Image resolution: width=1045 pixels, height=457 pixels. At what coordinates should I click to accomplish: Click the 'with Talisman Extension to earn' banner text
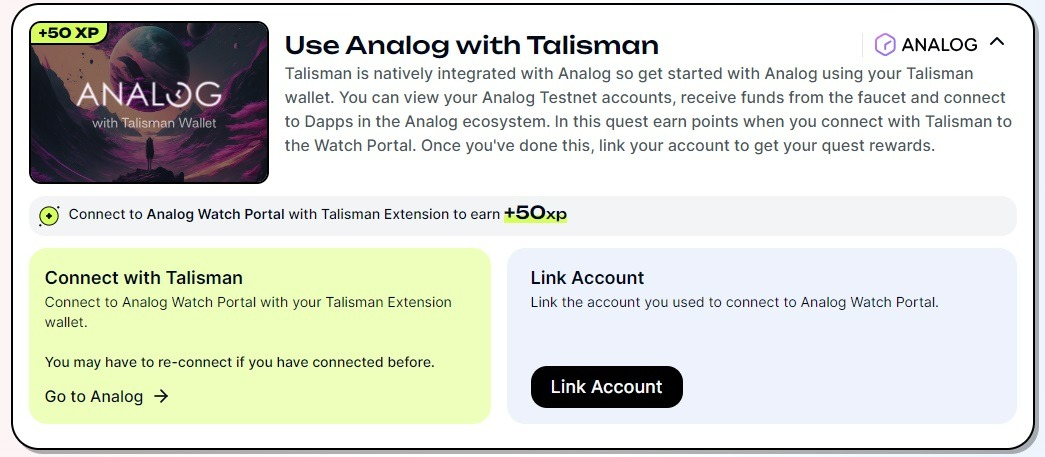[394, 215]
